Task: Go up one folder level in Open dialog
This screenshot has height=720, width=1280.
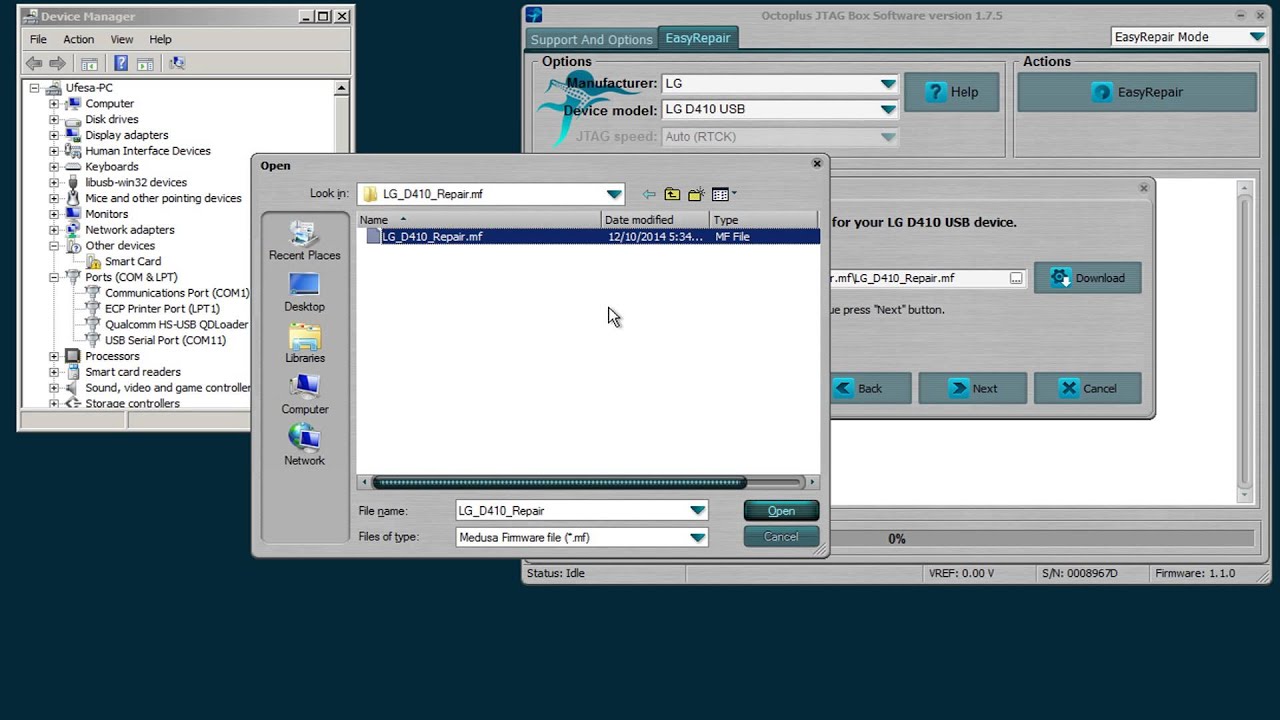Action: (x=672, y=194)
